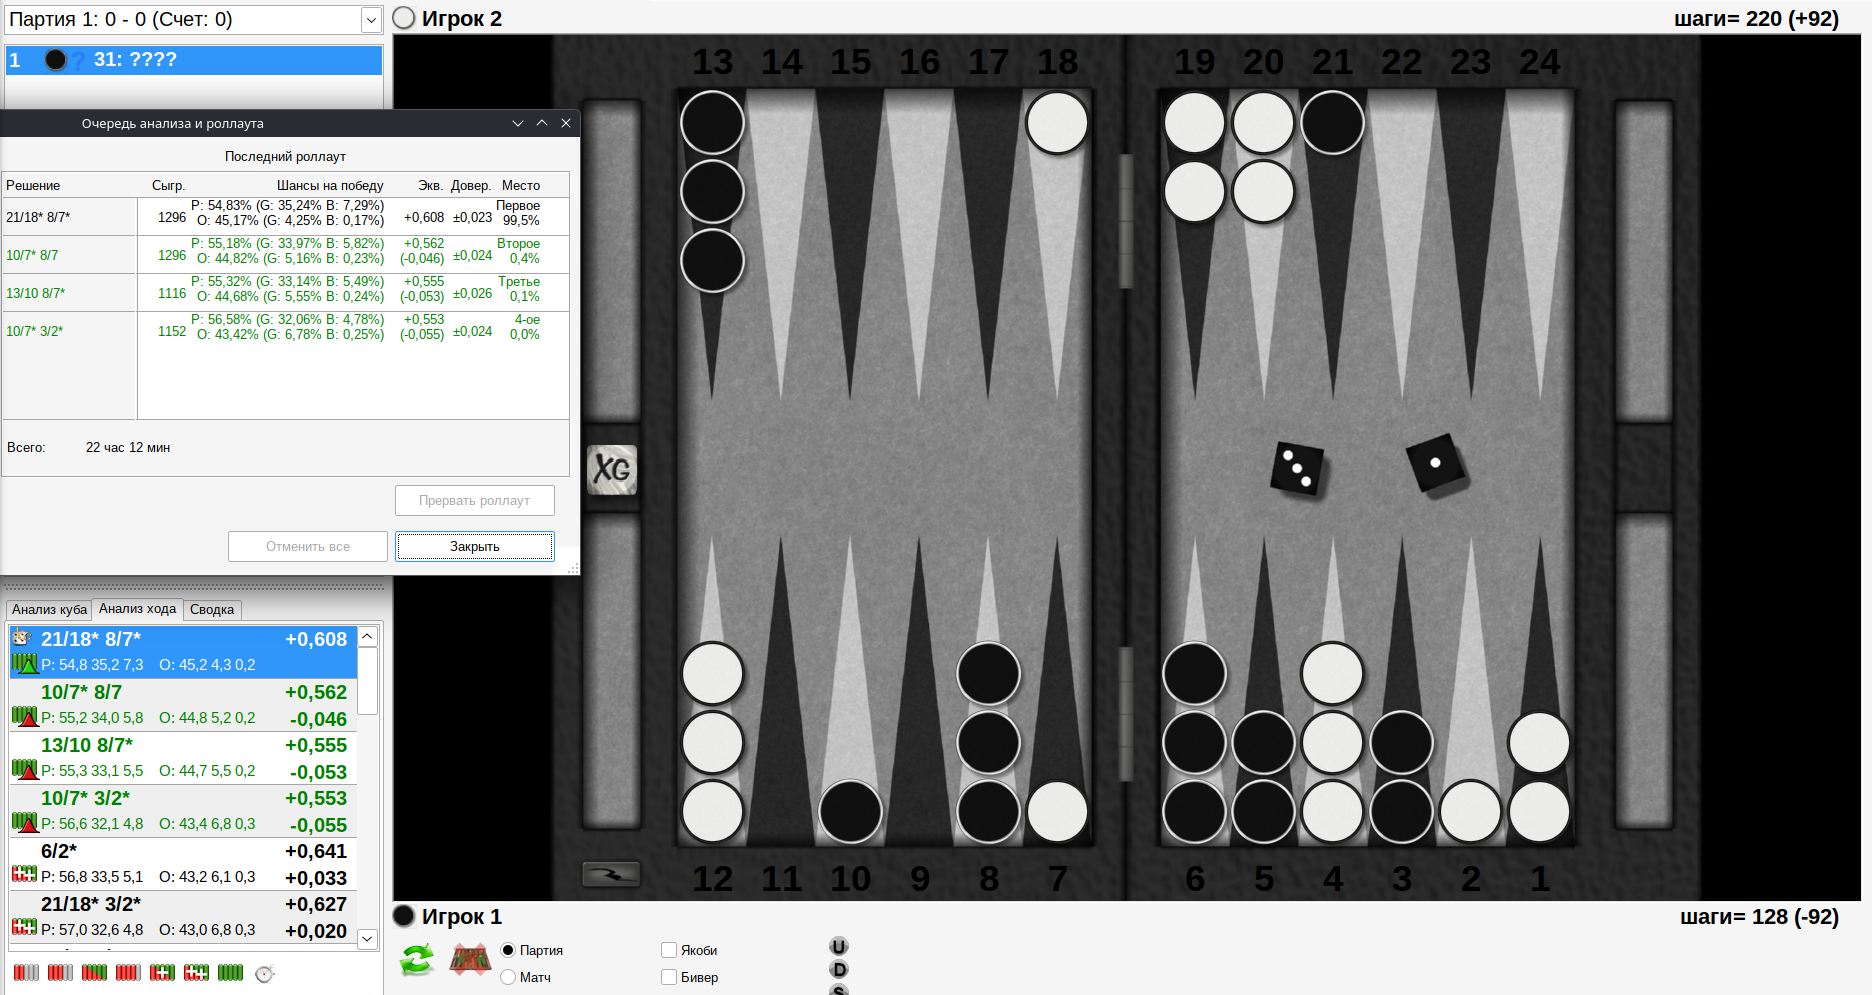Click the black circle indicator next to Игрок 1
This screenshot has width=1872, height=995.
pyautogui.click(x=404, y=916)
